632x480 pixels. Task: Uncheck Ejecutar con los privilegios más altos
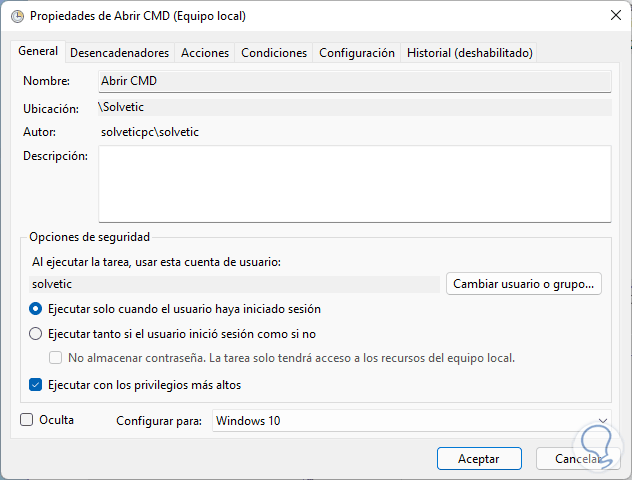point(36,384)
